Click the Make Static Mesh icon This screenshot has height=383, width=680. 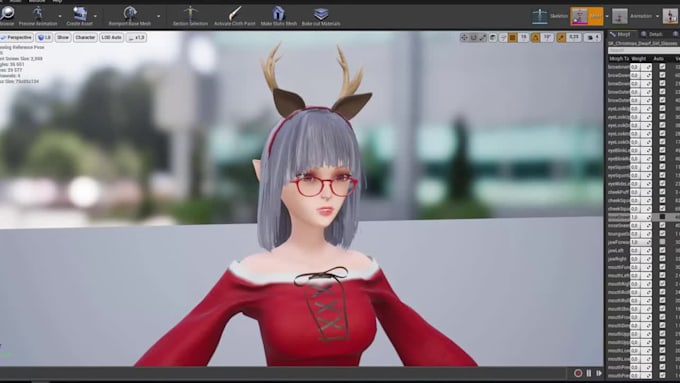pyautogui.click(x=278, y=13)
